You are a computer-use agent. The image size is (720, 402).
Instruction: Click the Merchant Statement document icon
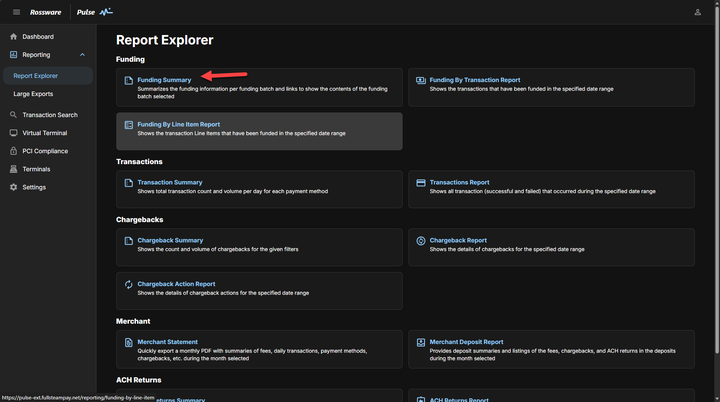(x=128, y=342)
